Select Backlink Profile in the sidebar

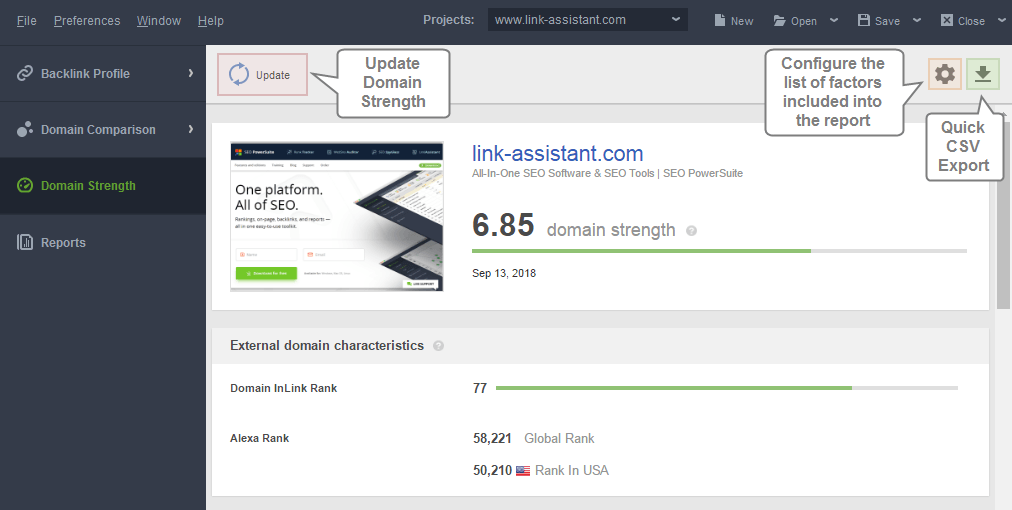coord(103,74)
